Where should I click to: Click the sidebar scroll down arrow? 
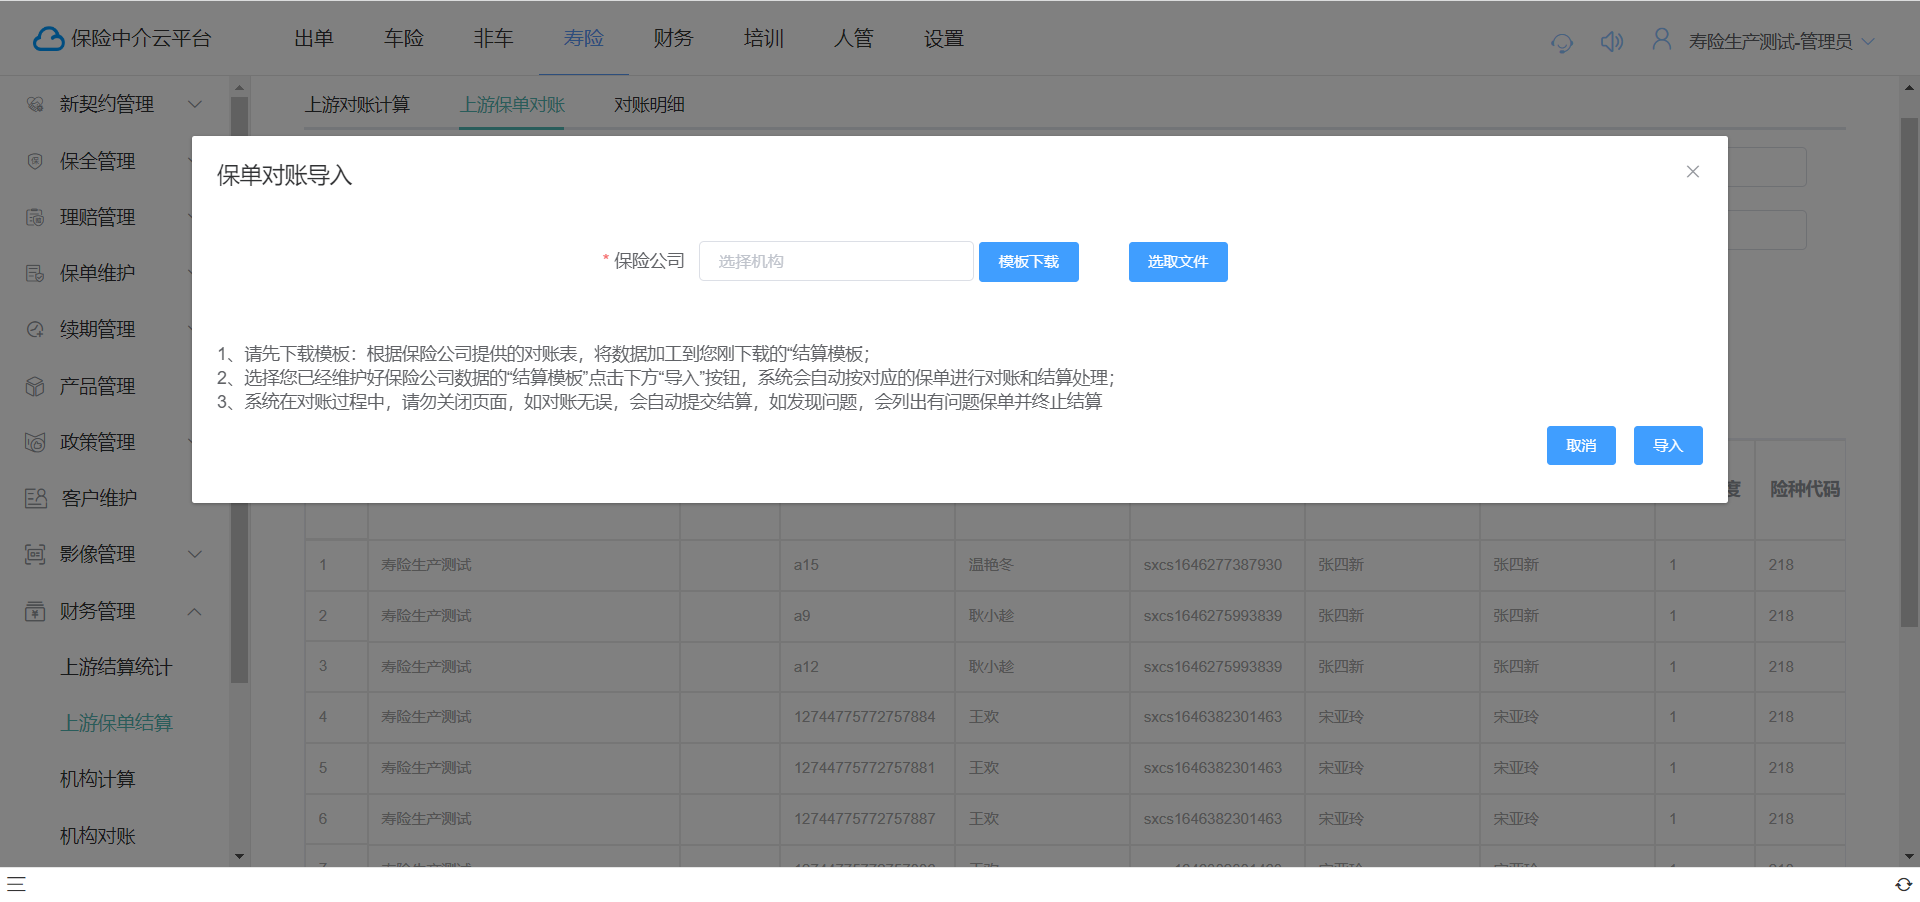239,856
